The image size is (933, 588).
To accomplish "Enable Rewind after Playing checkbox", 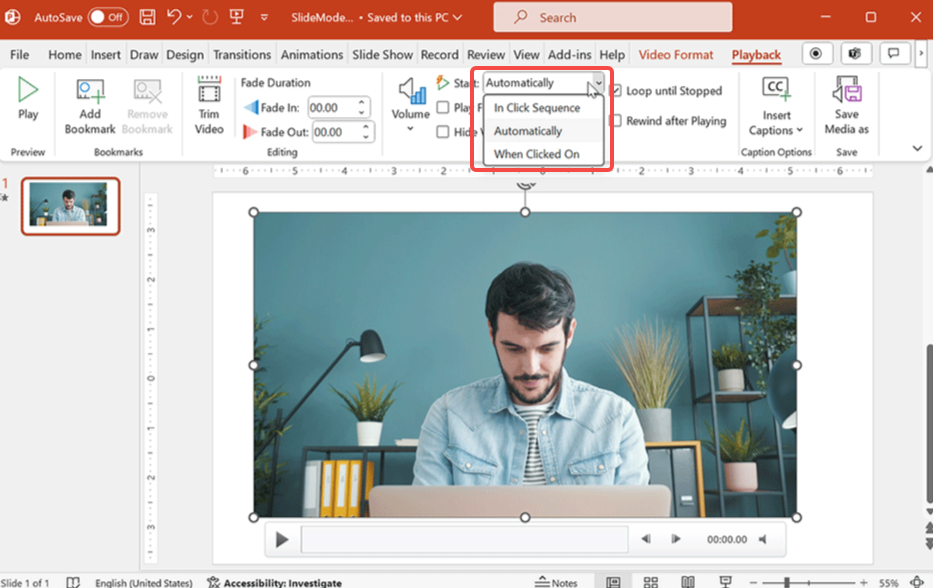I will (x=617, y=121).
